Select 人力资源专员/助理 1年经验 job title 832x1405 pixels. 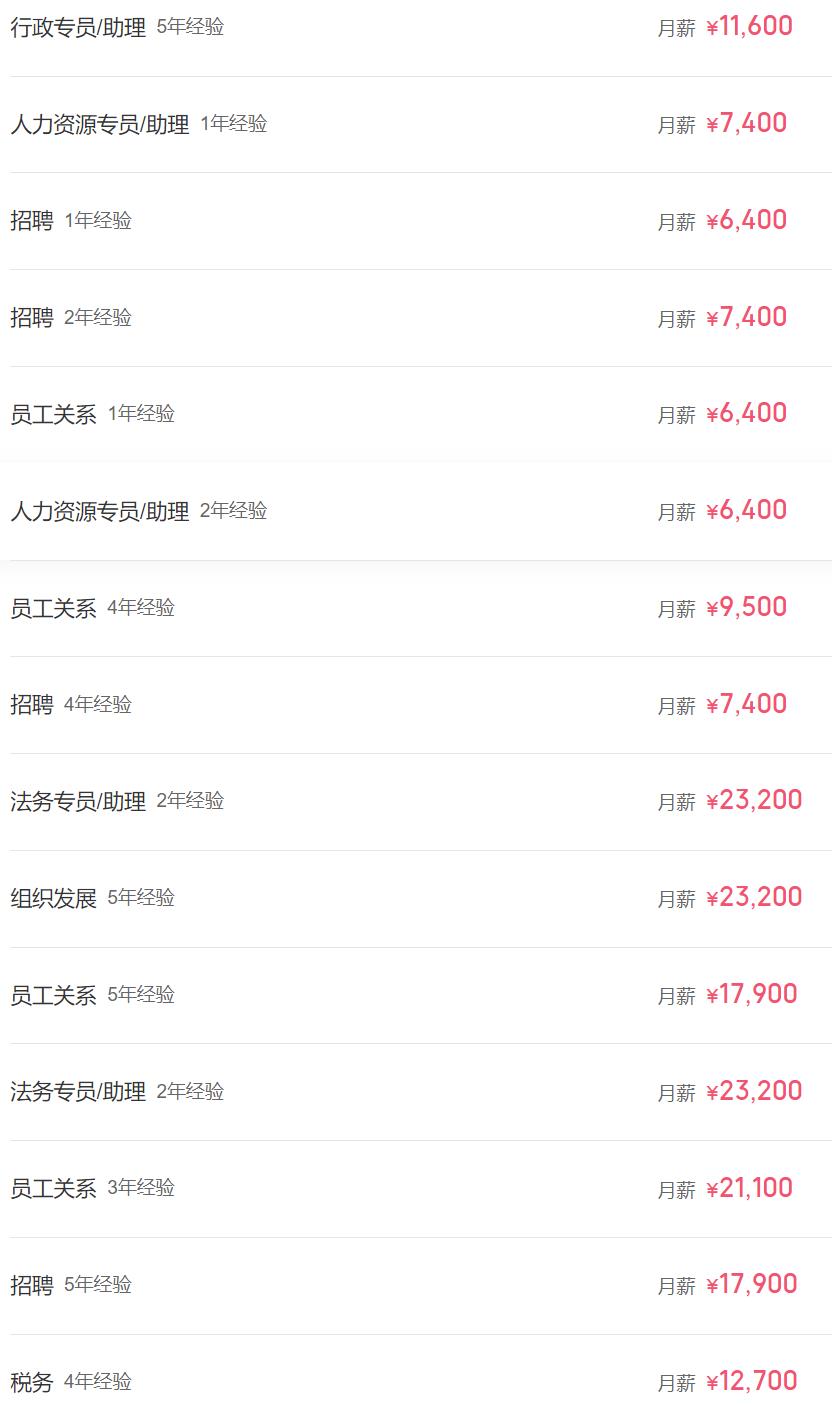click(x=99, y=125)
